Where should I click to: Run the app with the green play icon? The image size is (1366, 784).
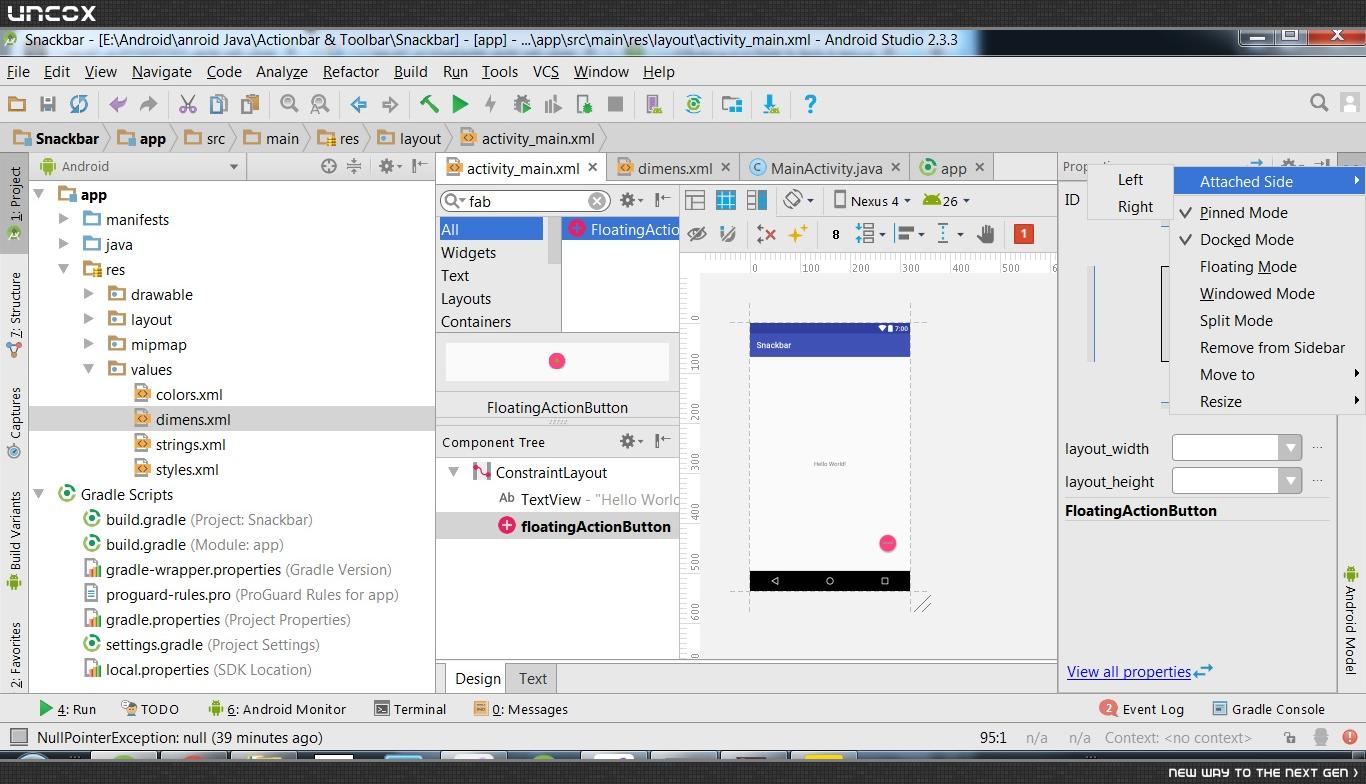tap(460, 104)
